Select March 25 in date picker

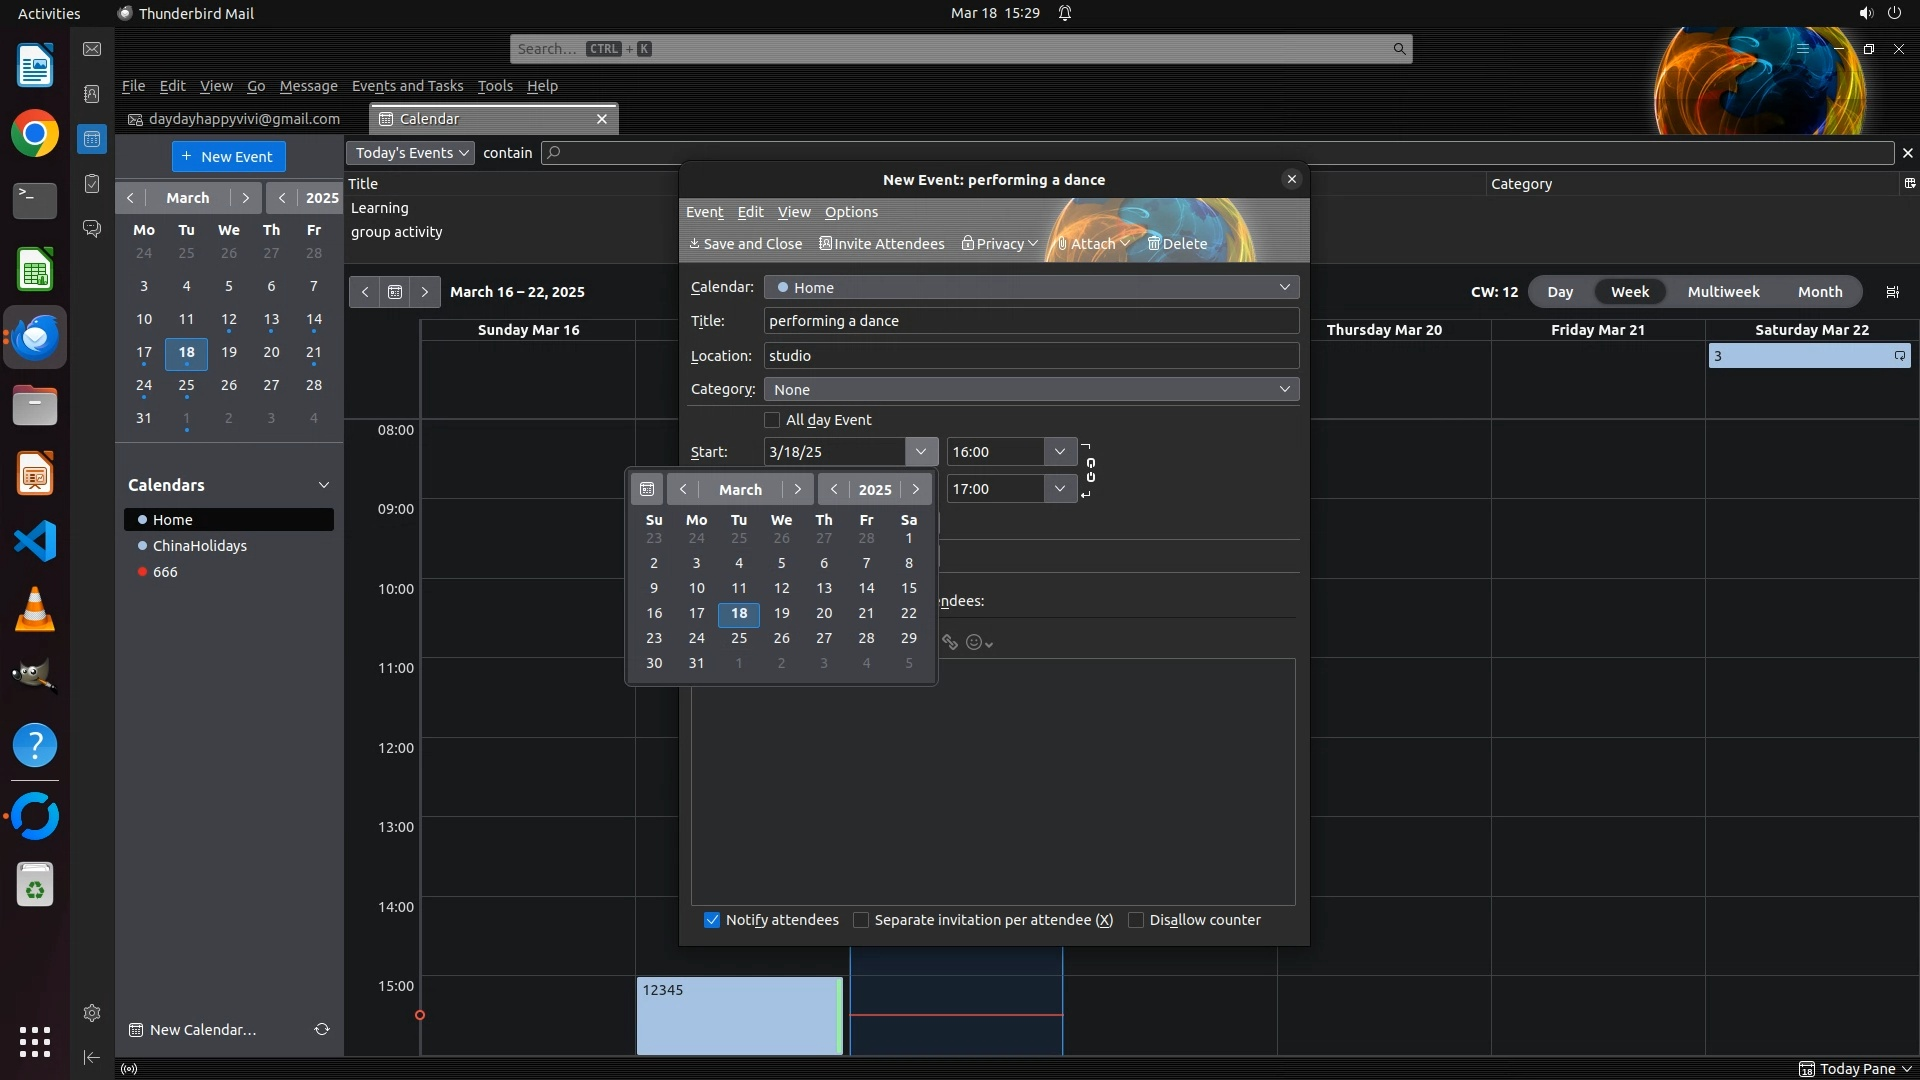pos(739,638)
